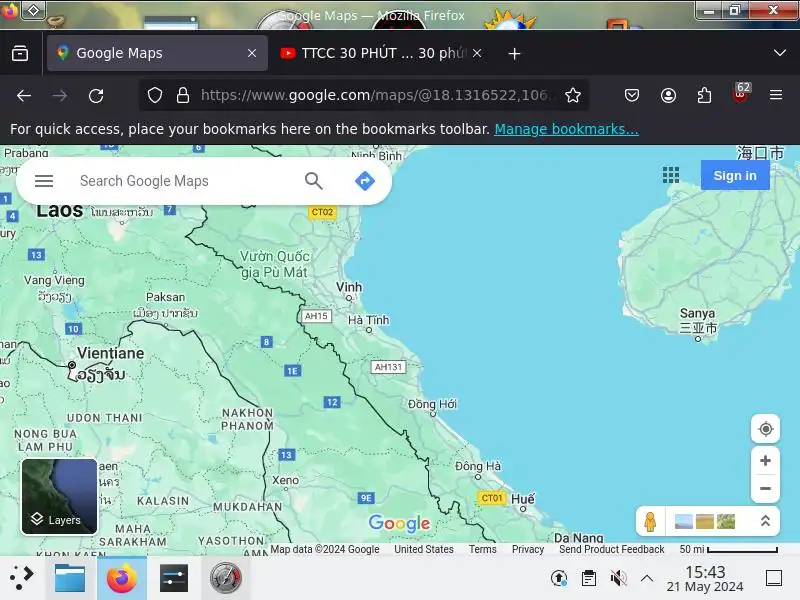800x600 pixels.
Task: Close the Google Maps tab
Action: 252,53
